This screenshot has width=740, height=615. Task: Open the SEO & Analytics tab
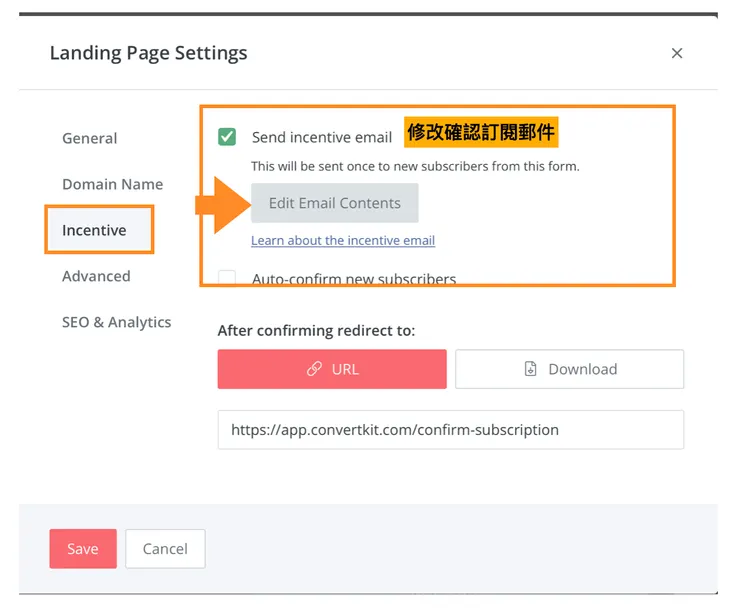click(x=116, y=322)
